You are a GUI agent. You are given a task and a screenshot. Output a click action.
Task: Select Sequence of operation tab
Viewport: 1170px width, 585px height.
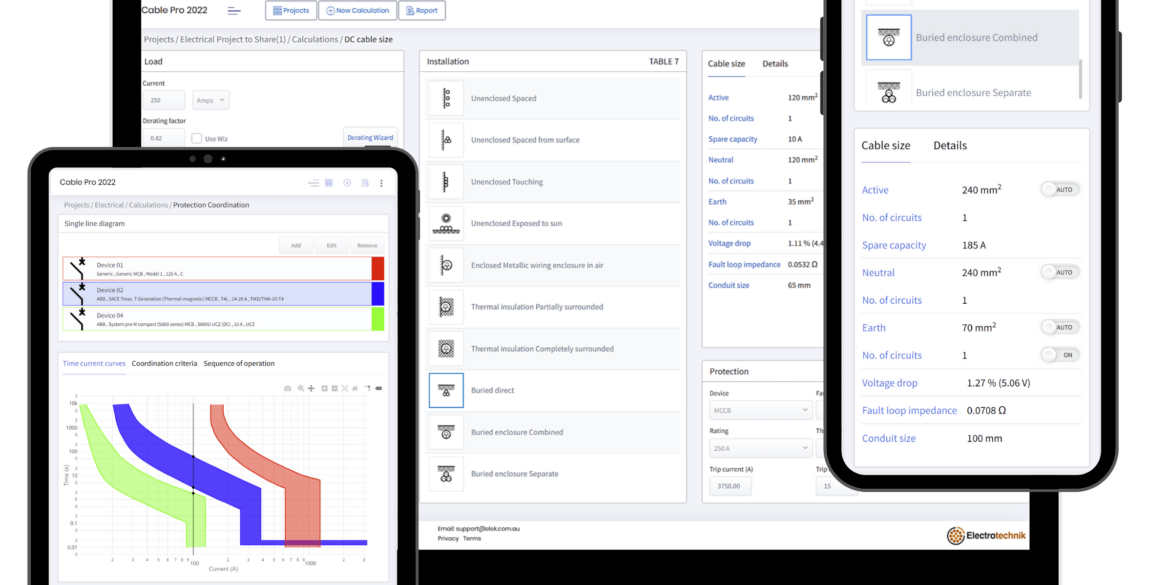coord(239,363)
